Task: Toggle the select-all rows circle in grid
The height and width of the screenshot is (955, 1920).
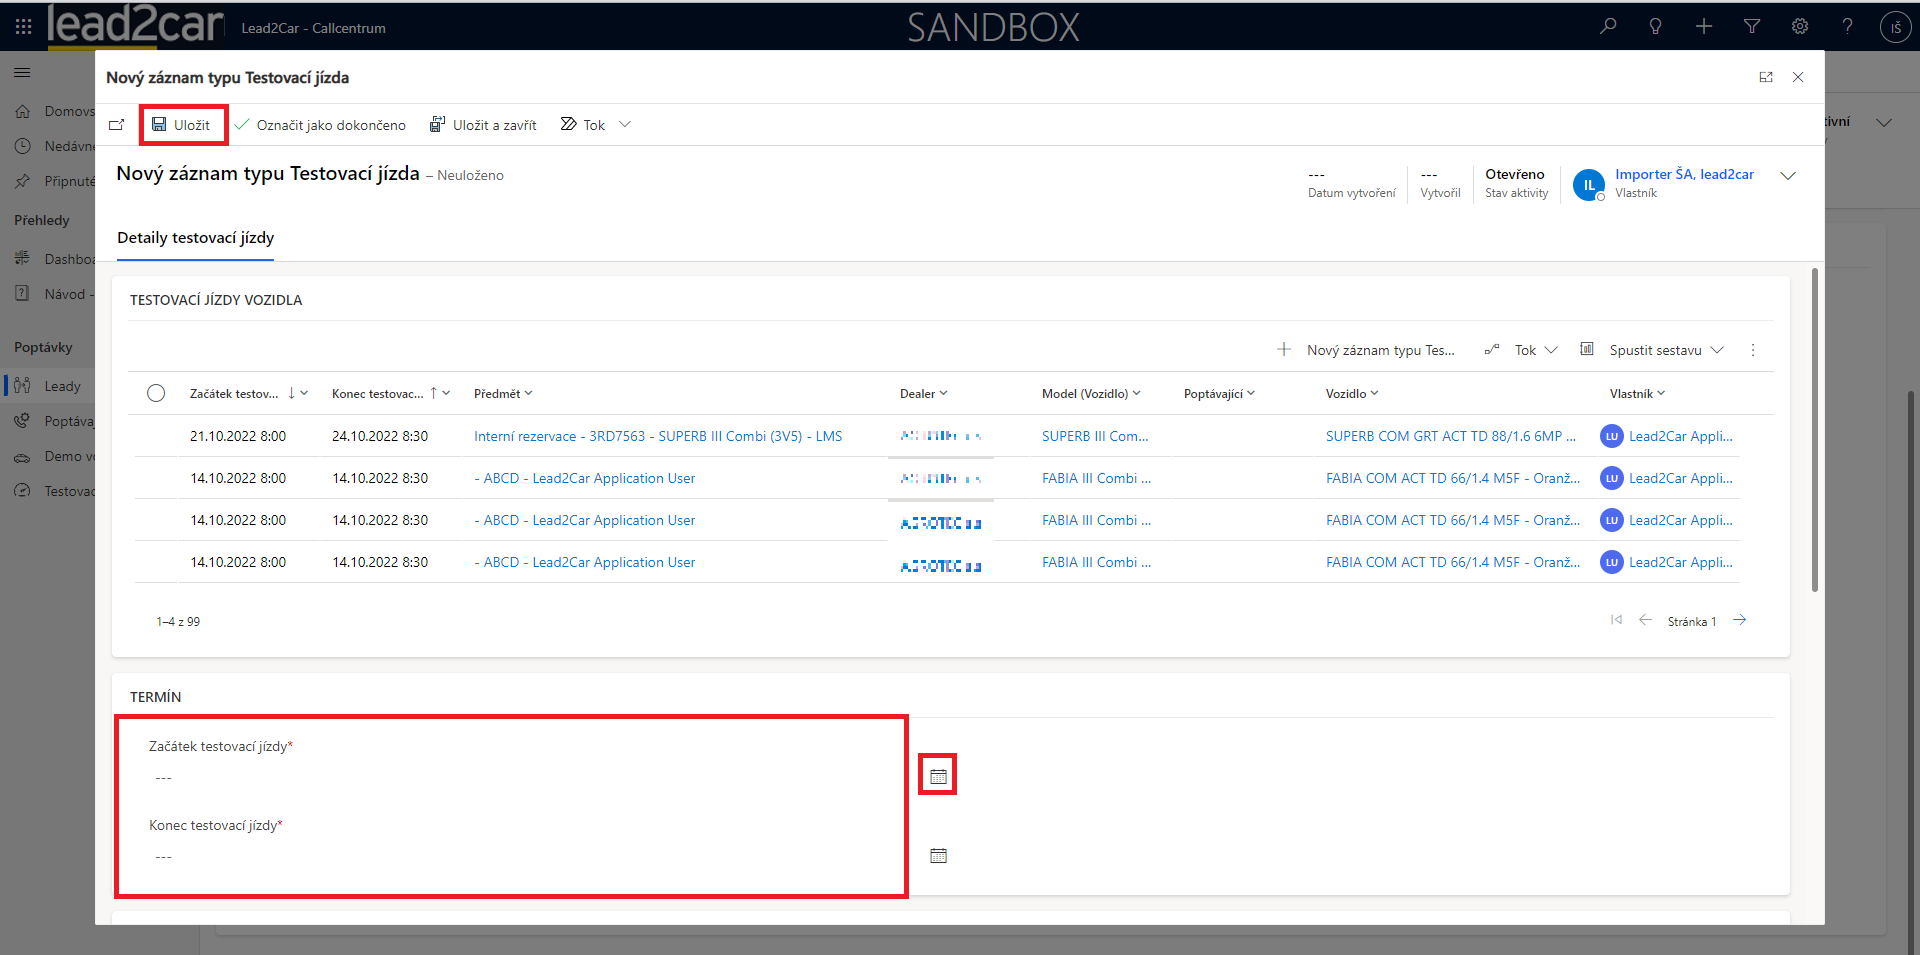Action: tap(156, 393)
